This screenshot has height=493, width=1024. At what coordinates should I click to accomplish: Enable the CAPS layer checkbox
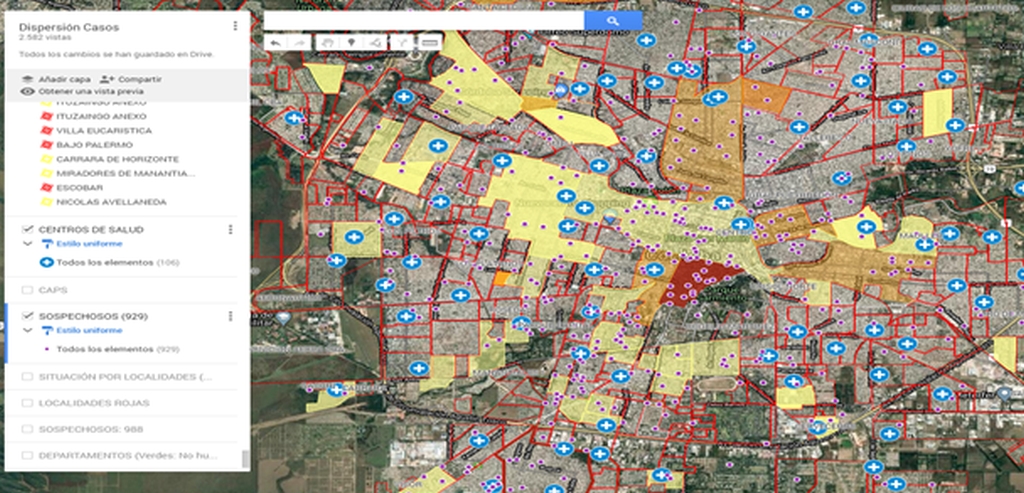[x=27, y=290]
